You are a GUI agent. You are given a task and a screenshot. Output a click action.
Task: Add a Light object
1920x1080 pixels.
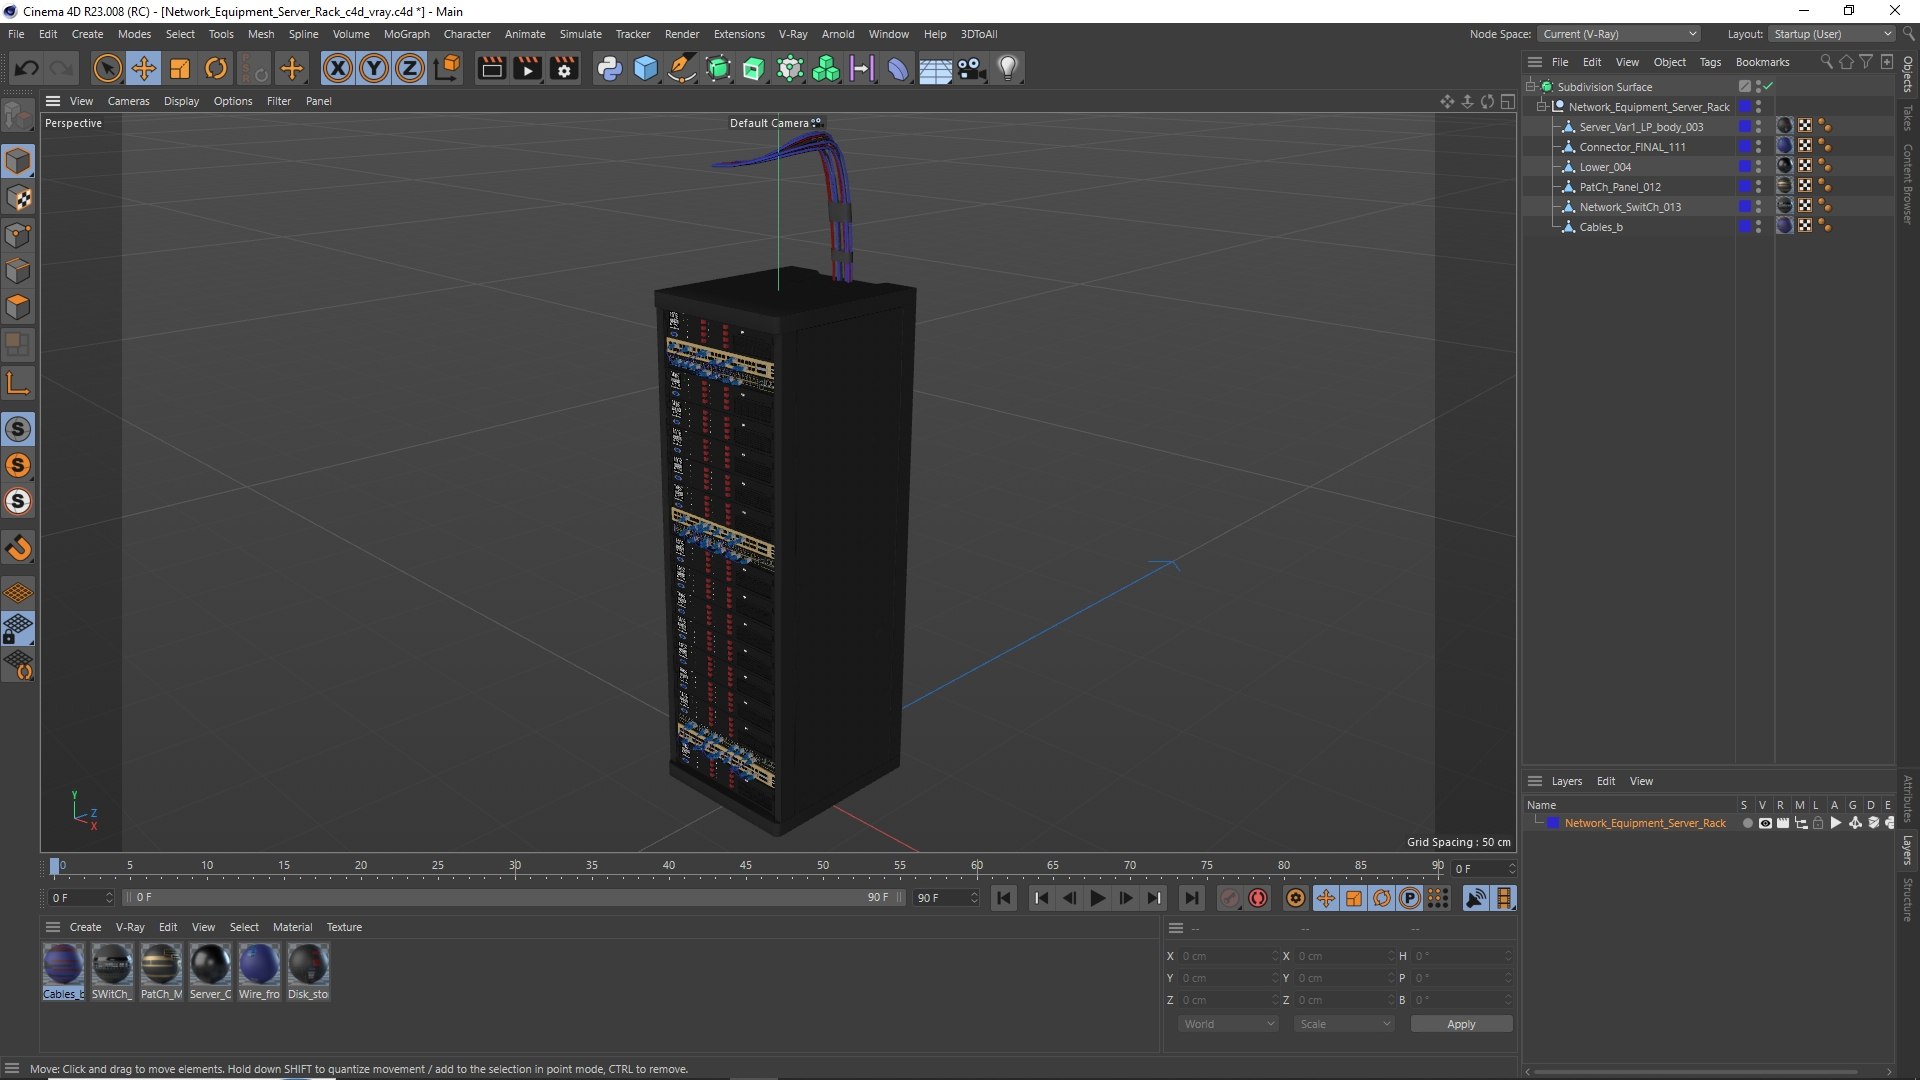pyautogui.click(x=1008, y=68)
